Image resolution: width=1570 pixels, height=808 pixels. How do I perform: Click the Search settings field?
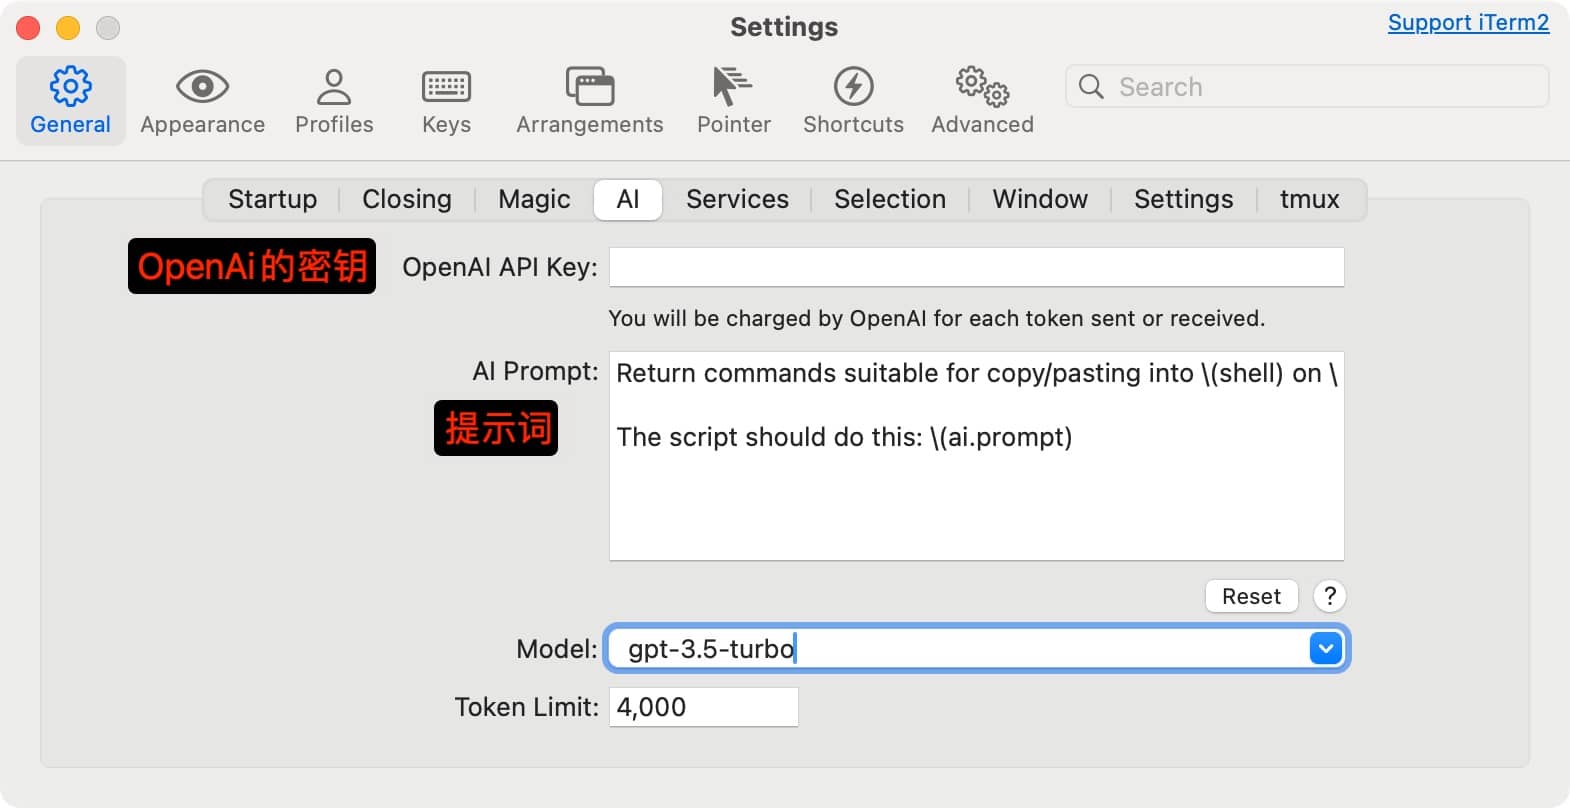pos(1307,87)
